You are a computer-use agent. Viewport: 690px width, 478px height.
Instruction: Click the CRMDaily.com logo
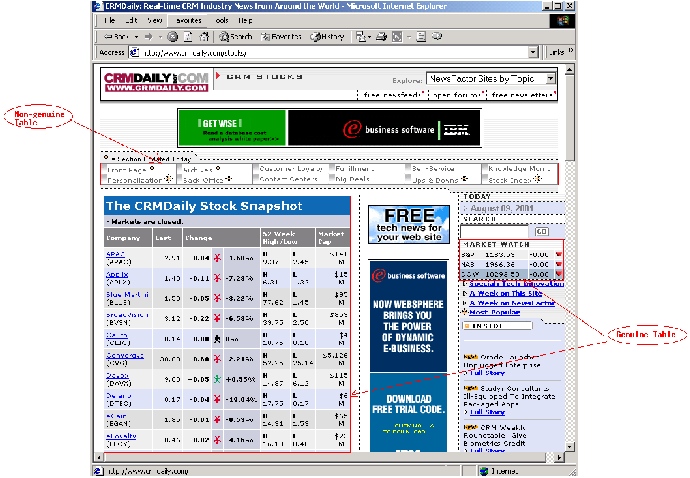[x=156, y=81]
